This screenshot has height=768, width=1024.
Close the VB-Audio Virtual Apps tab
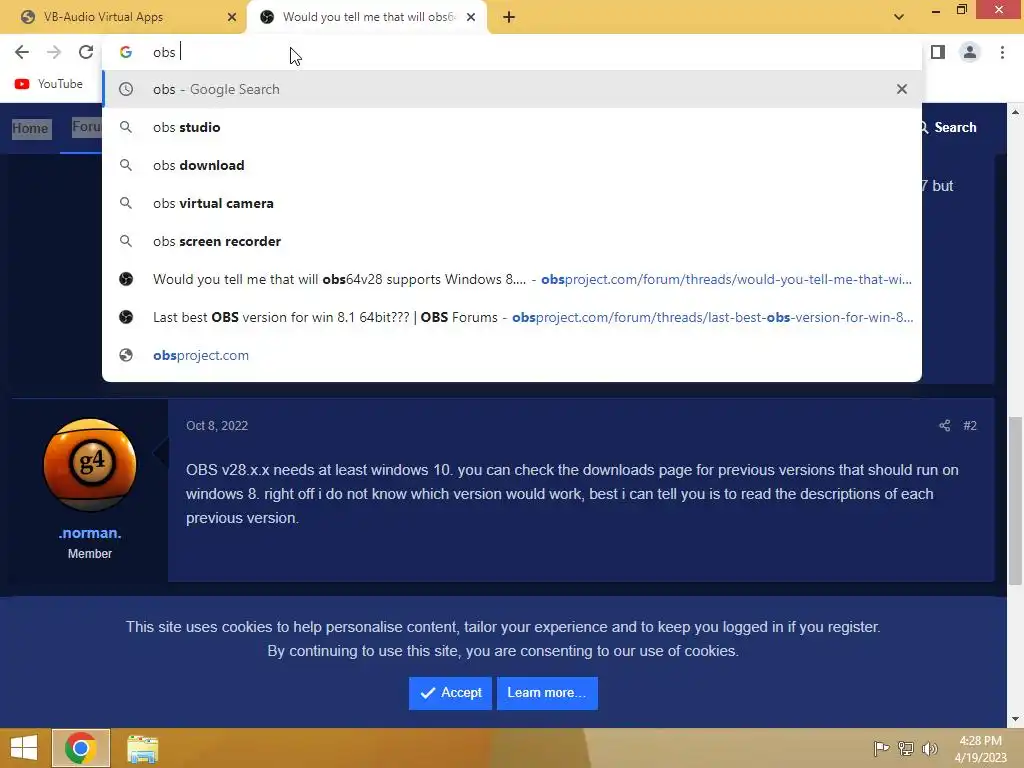click(232, 17)
